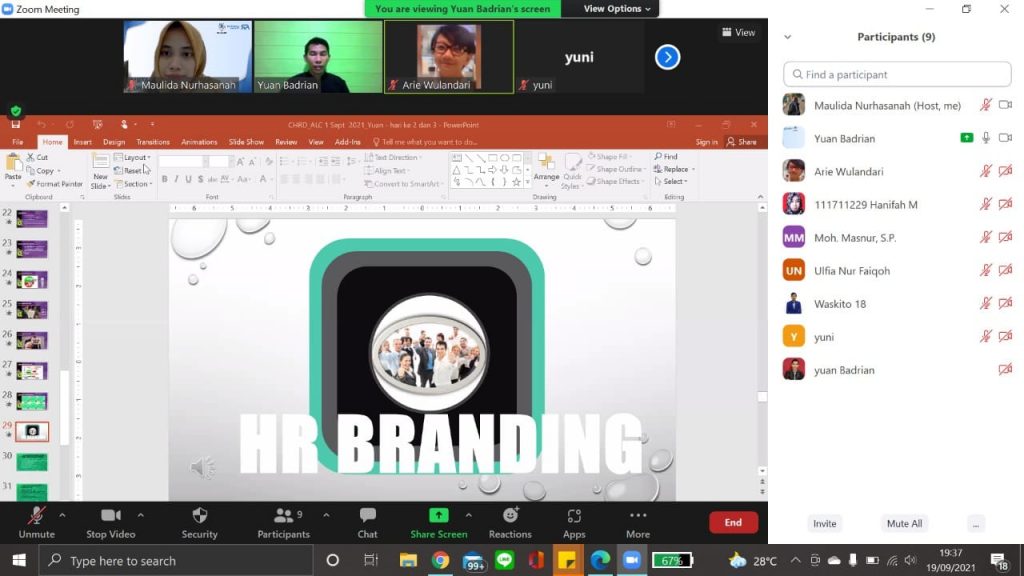Toggle mute for Waskito 18
Image resolution: width=1024 pixels, height=576 pixels.
coord(985,304)
